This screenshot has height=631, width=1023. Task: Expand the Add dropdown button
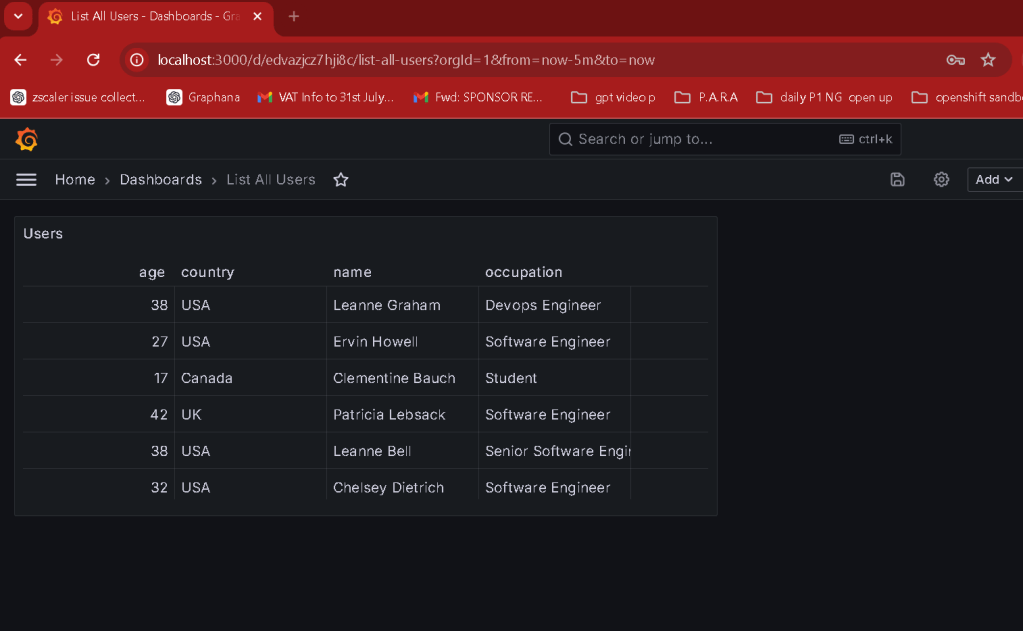(x=994, y=179)
